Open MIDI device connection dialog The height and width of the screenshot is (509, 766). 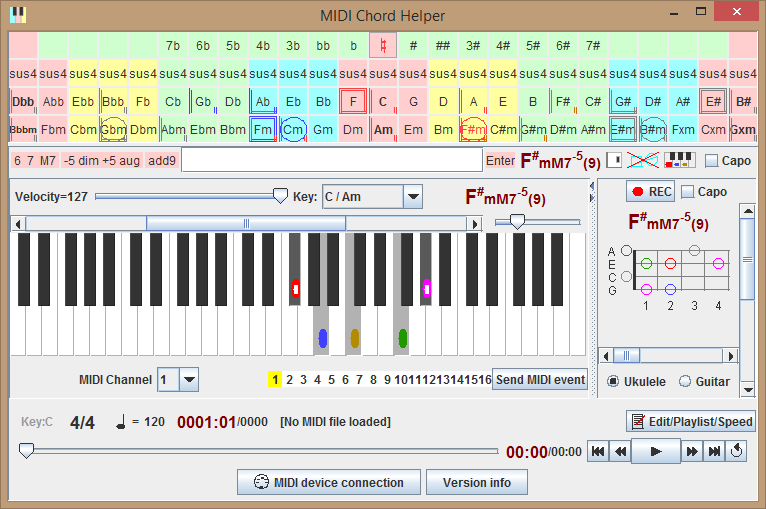coord(329,483)
